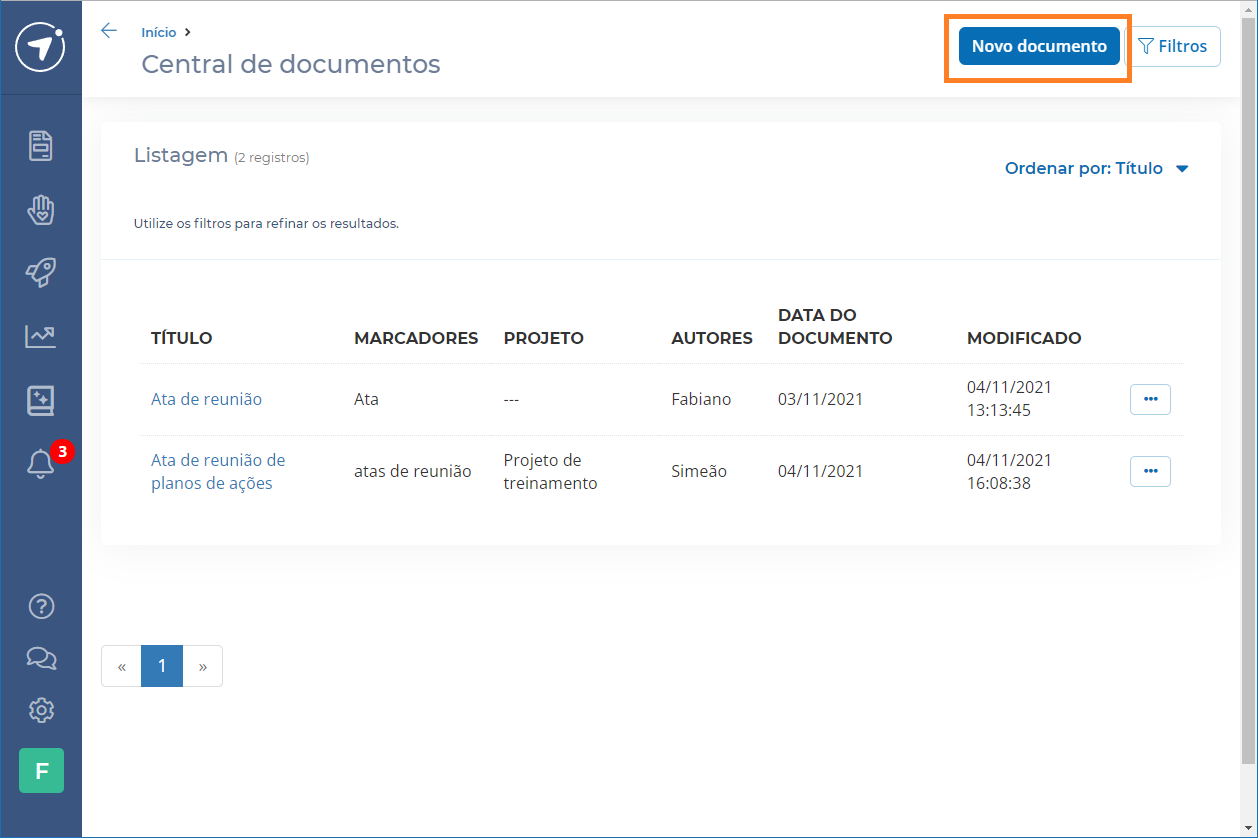
Task: Click the MARCADORES column header
Action: (x=416, y=338)
